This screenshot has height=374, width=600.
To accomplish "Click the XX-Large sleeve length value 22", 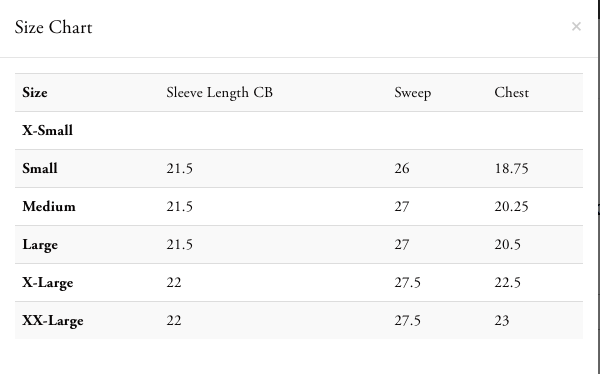I will (174, 320).
